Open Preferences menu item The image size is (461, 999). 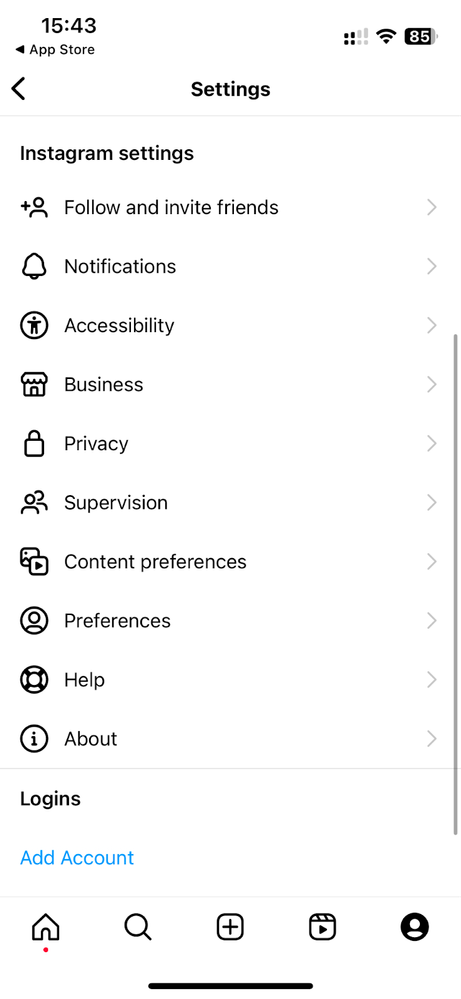coord(230,621)
